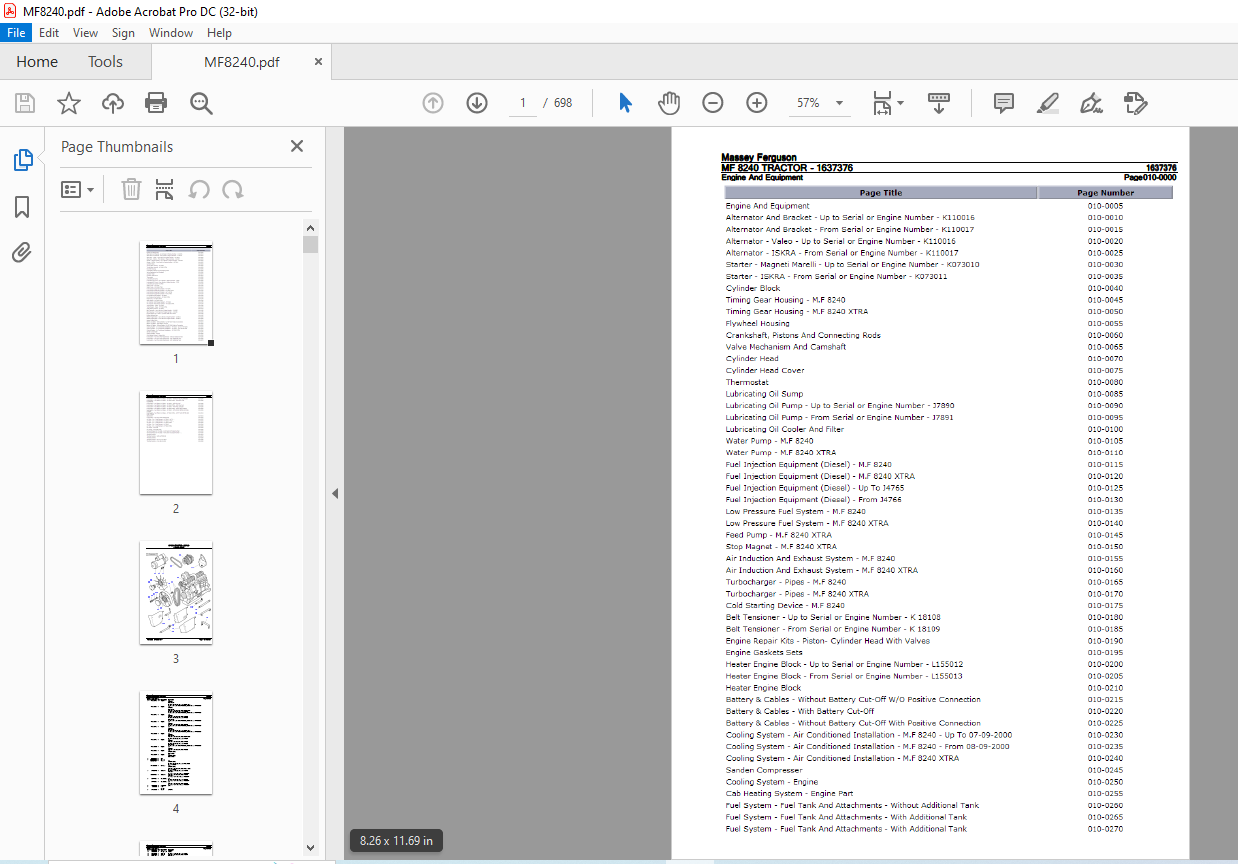This screenshot has width=1238, height=864.
Task: Open the Sign menu
Action: (123, 33)
